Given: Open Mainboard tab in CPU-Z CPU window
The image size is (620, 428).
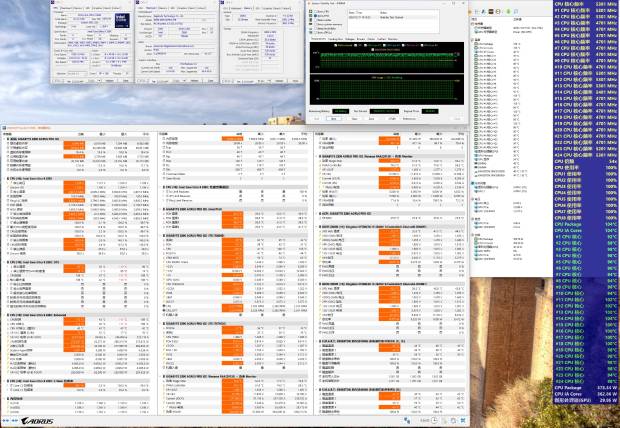Looking at the screenshot, I should point(64,8).
